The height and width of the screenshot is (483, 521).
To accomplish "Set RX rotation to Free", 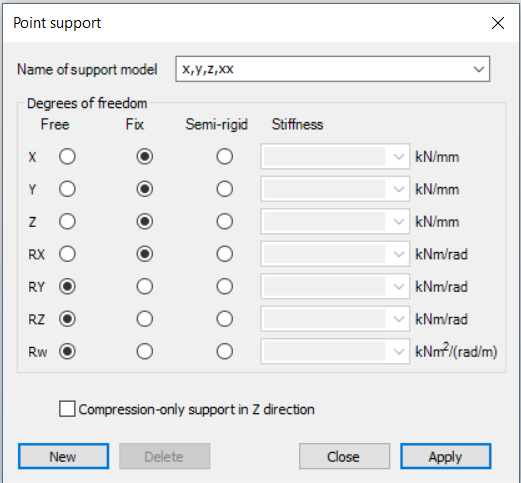I will click(x=67, y=254).
